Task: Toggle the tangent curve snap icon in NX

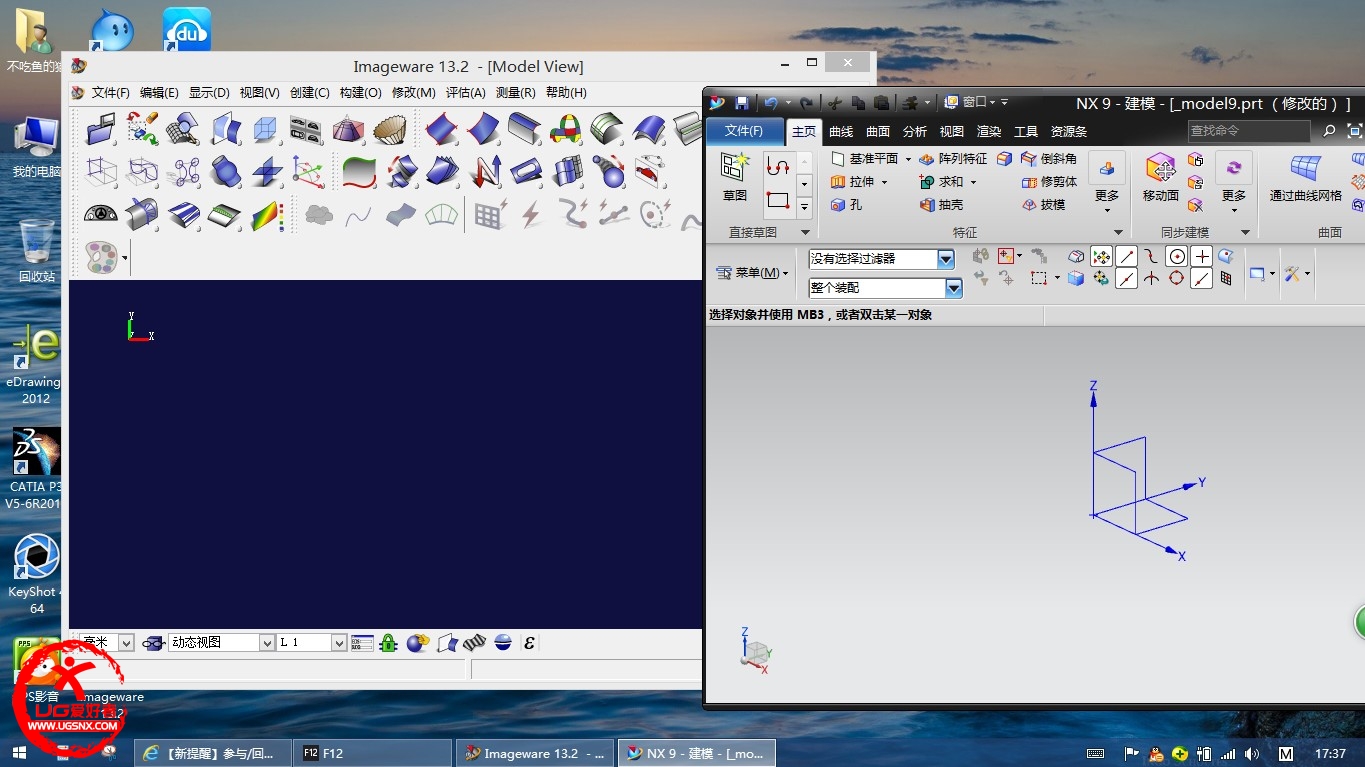Action: click(x=1151, y=257)
